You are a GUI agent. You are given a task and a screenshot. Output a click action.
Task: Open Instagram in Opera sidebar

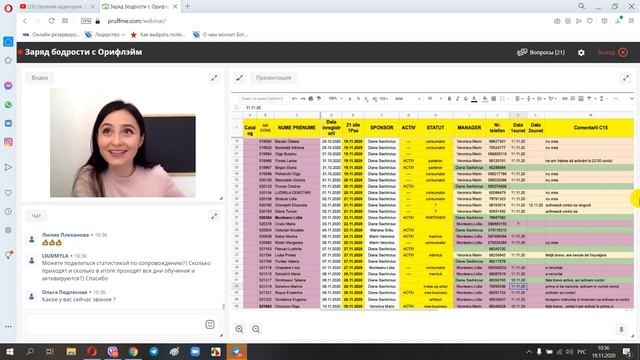8,142
